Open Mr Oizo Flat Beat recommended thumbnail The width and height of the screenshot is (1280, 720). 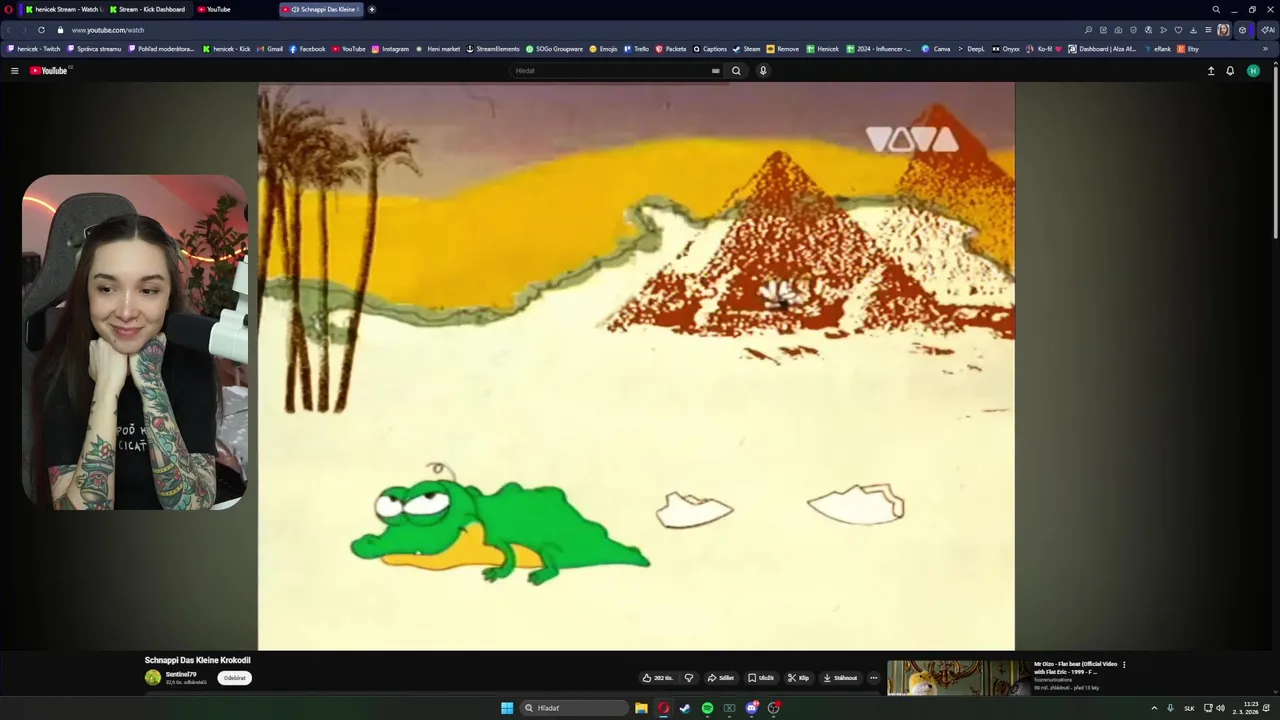tap(957, 678)
